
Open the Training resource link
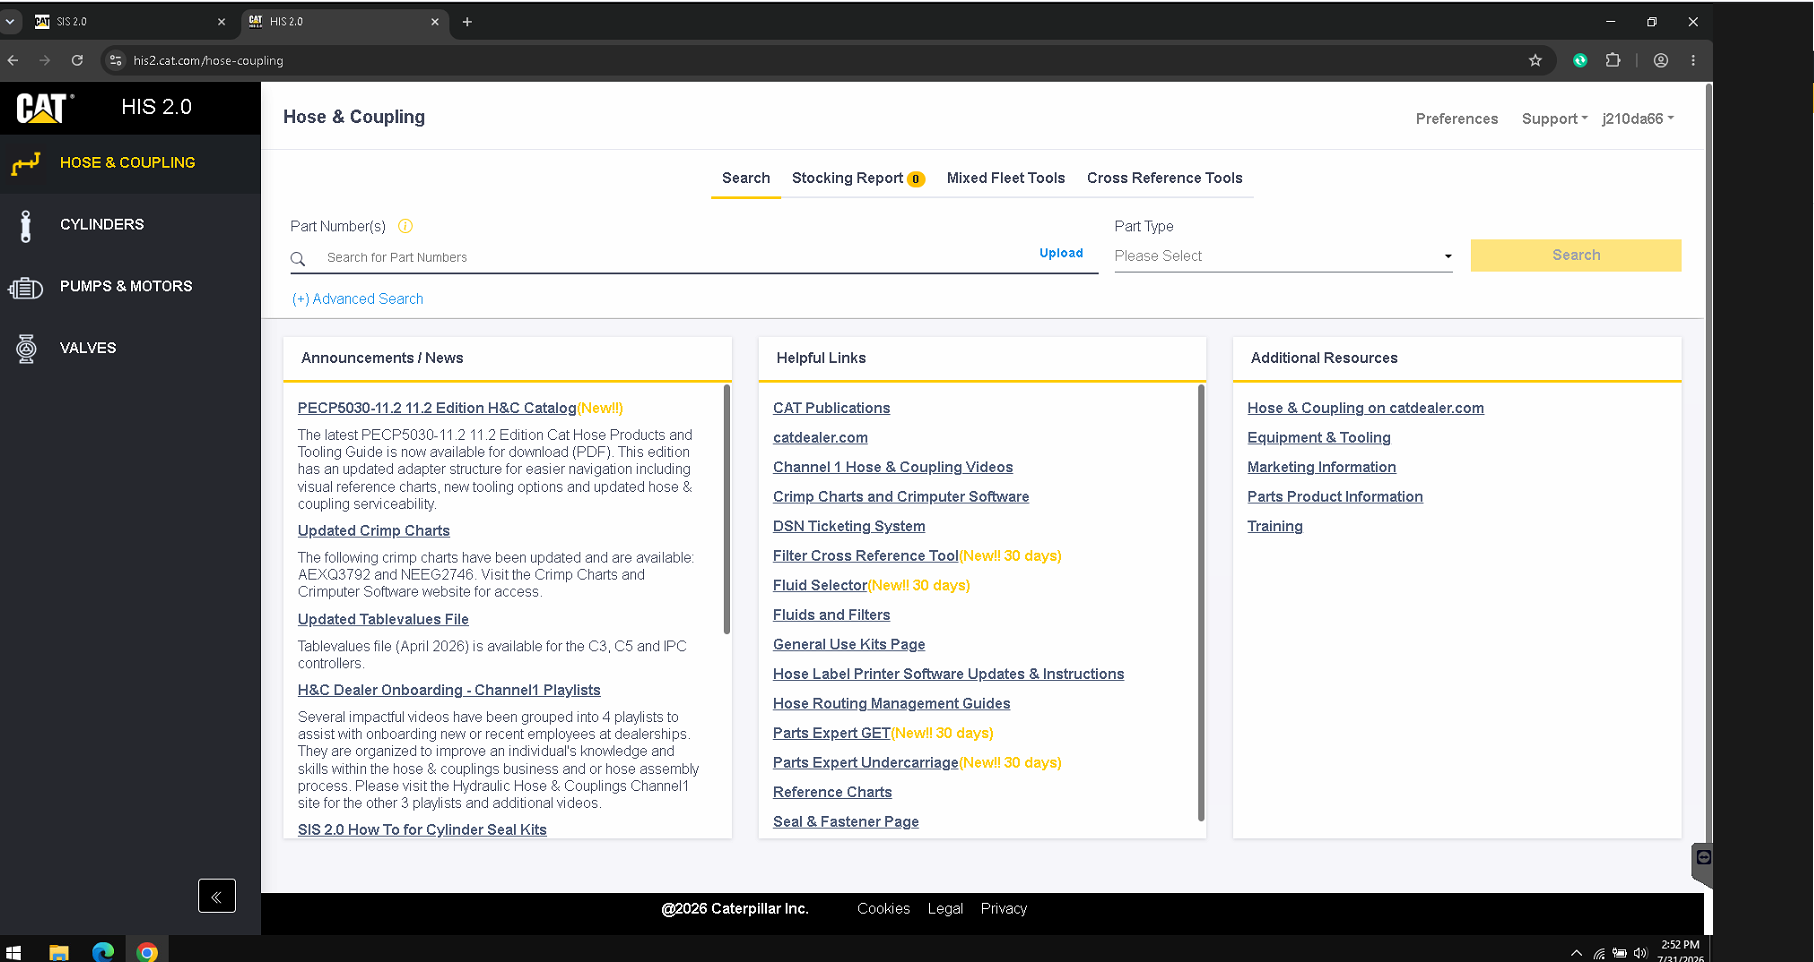tap(1275, 526)
